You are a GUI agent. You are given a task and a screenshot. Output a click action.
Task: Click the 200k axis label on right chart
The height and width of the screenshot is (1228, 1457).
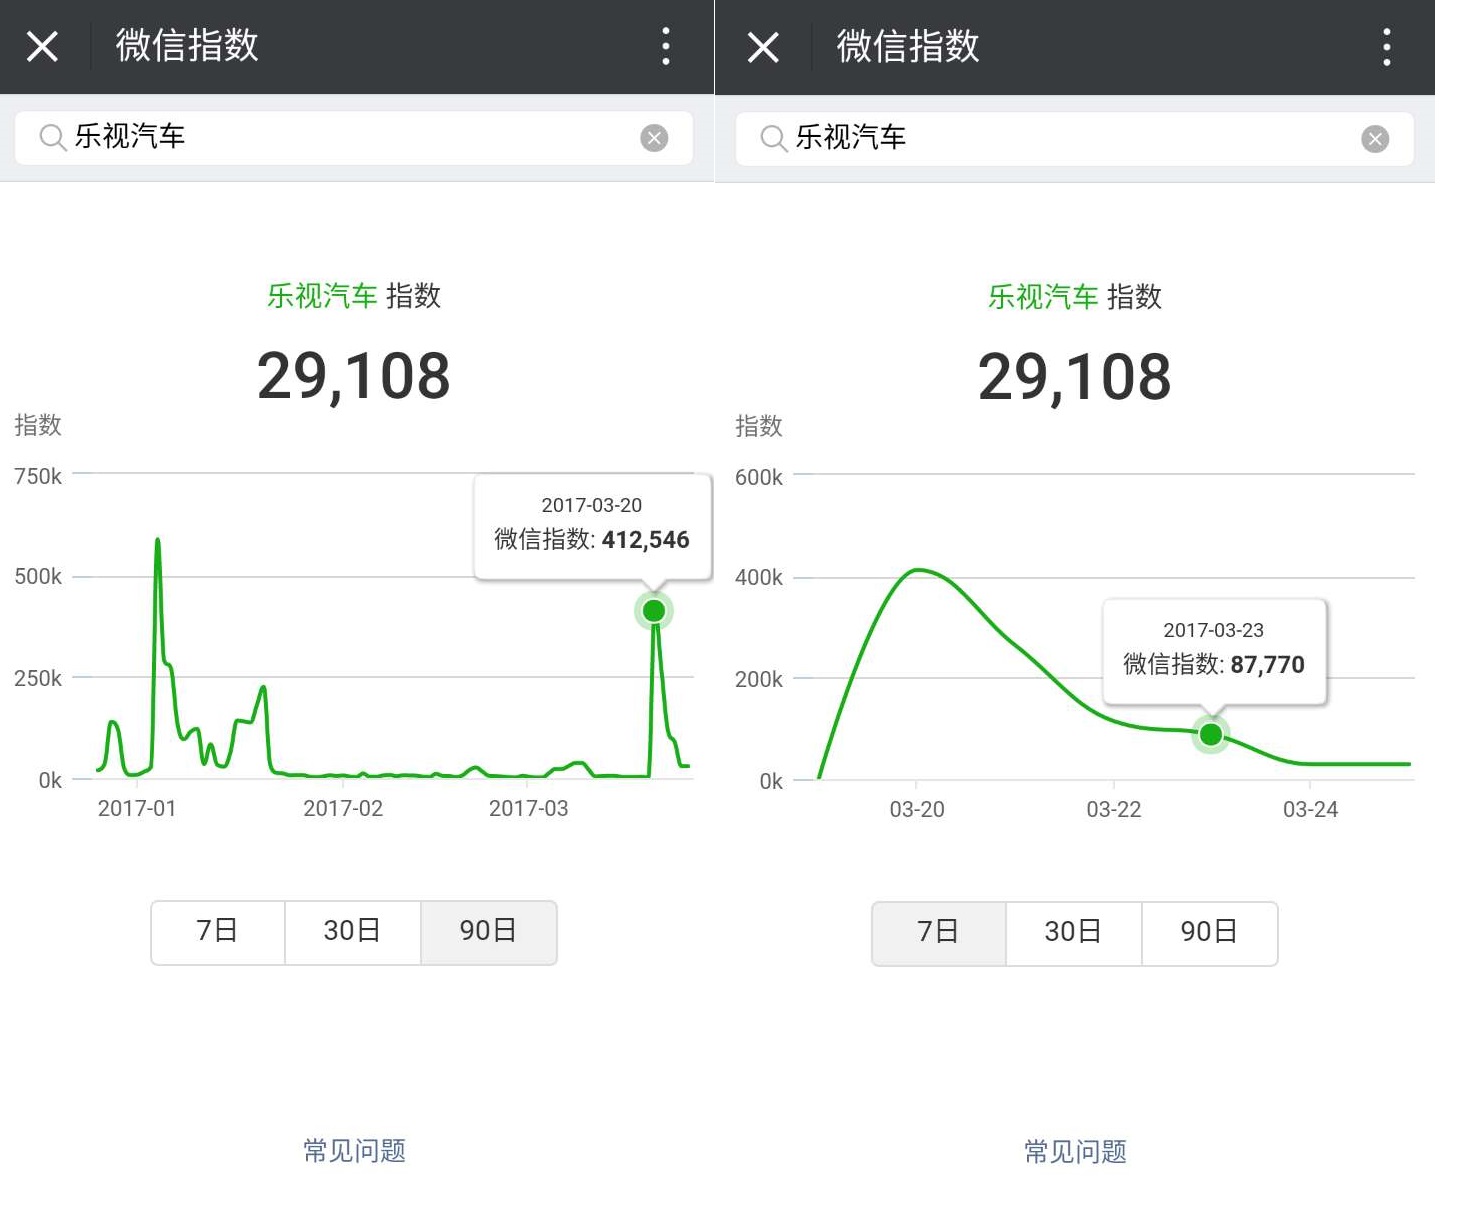(759, 679)
